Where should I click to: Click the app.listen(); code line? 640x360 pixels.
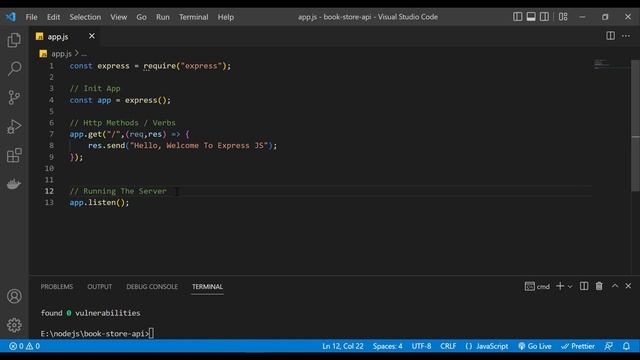pos(99,202)
